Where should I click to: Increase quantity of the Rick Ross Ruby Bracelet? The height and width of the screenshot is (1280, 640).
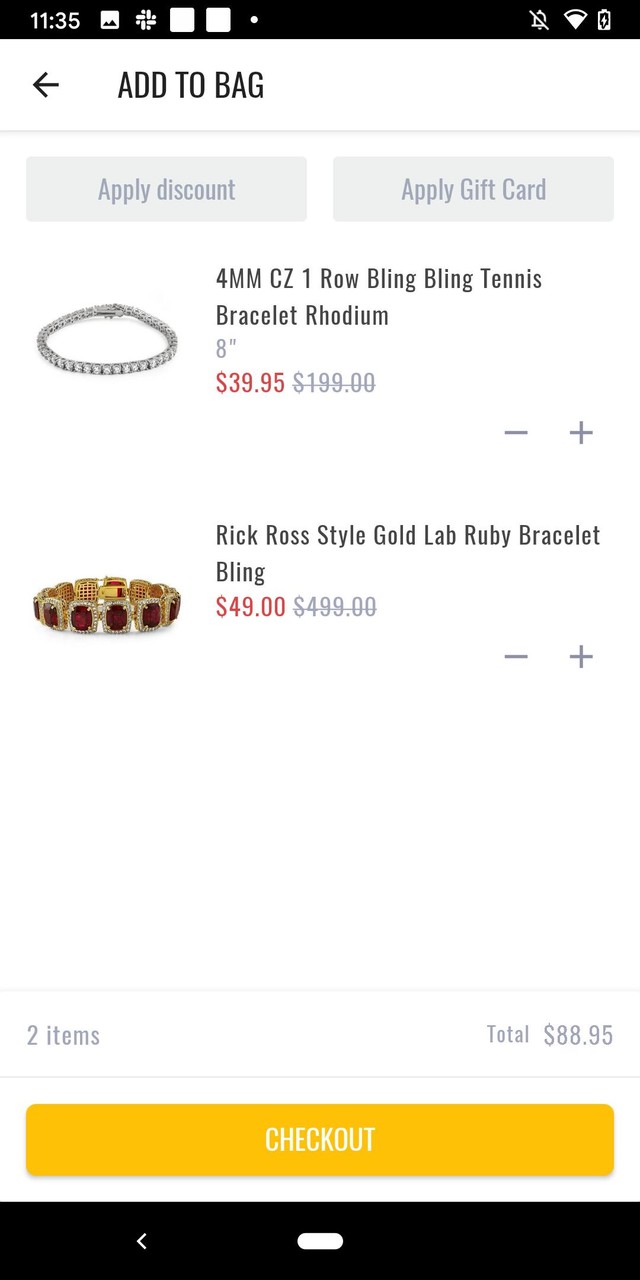coord(581,656)
